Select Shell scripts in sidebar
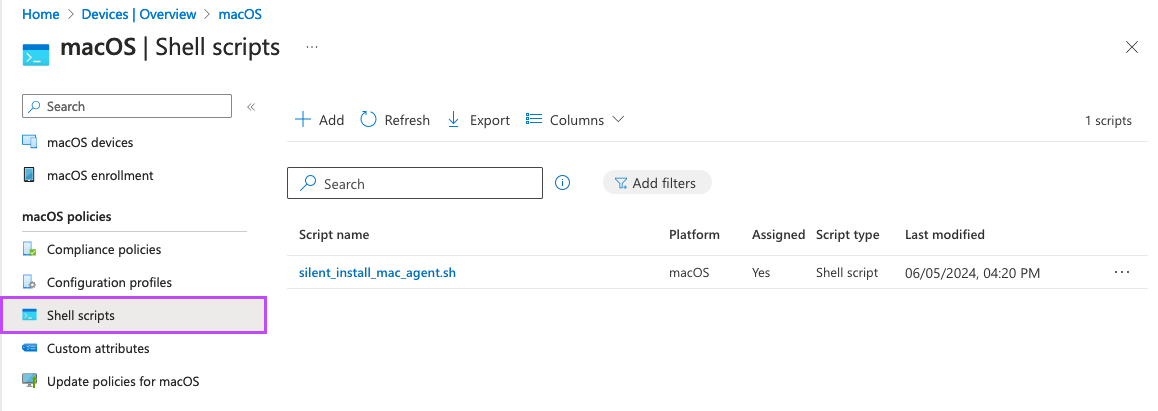 (x=80, y=315)
